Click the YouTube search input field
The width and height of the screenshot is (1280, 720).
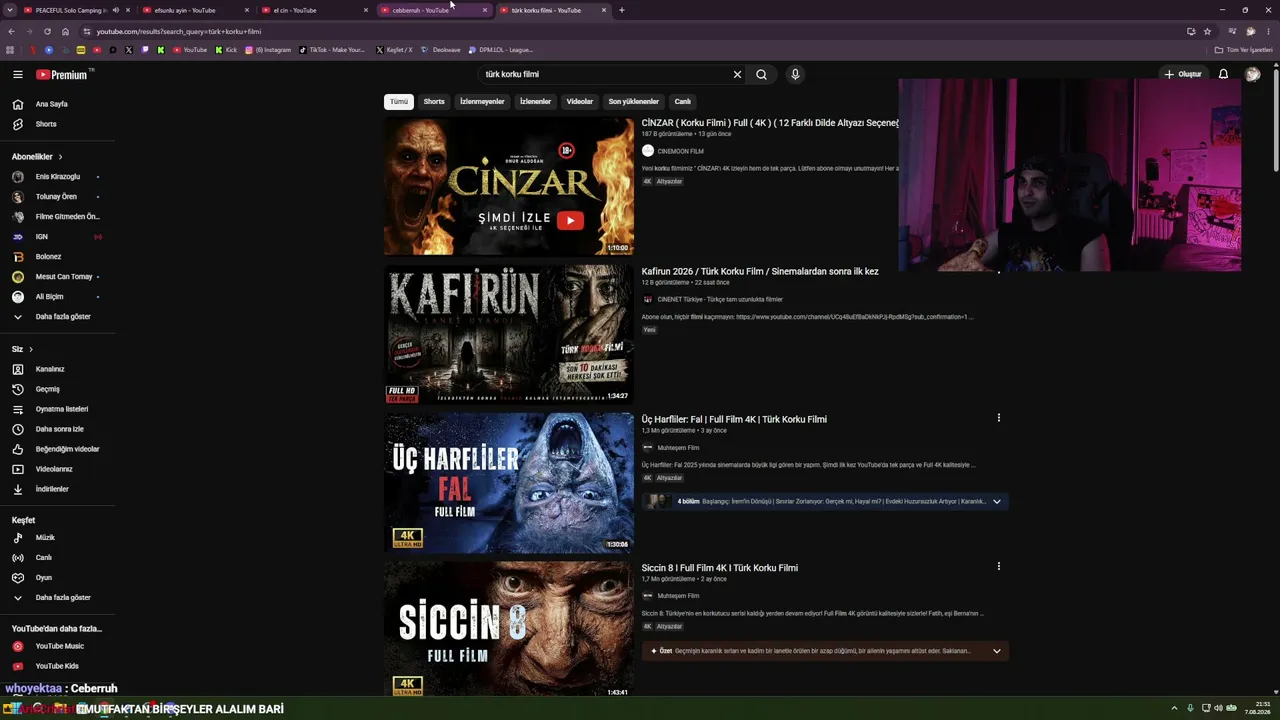(x=605, y=74)
